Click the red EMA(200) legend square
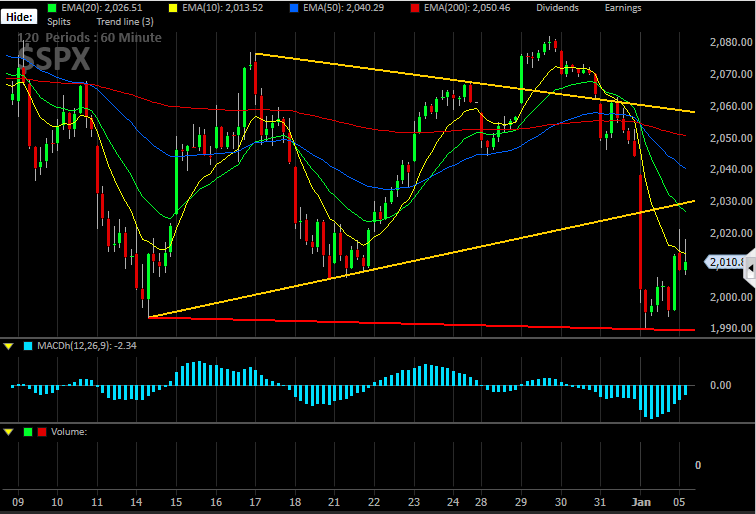The image size is (756, 514). click(x=415, y=8)
